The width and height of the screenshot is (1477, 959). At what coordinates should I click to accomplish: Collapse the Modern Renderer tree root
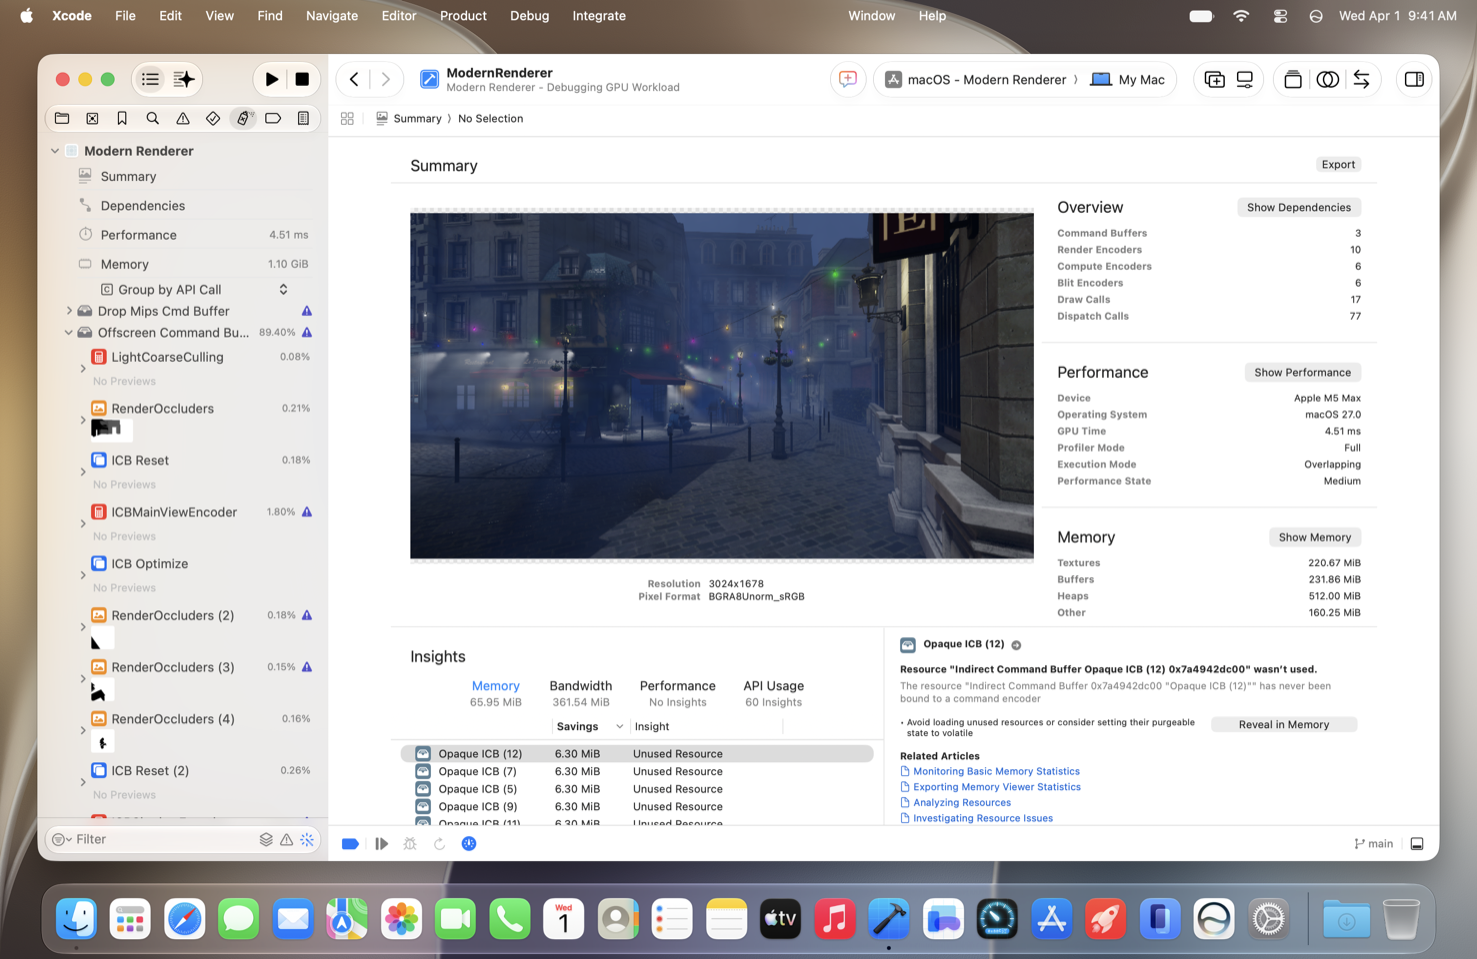55,151
